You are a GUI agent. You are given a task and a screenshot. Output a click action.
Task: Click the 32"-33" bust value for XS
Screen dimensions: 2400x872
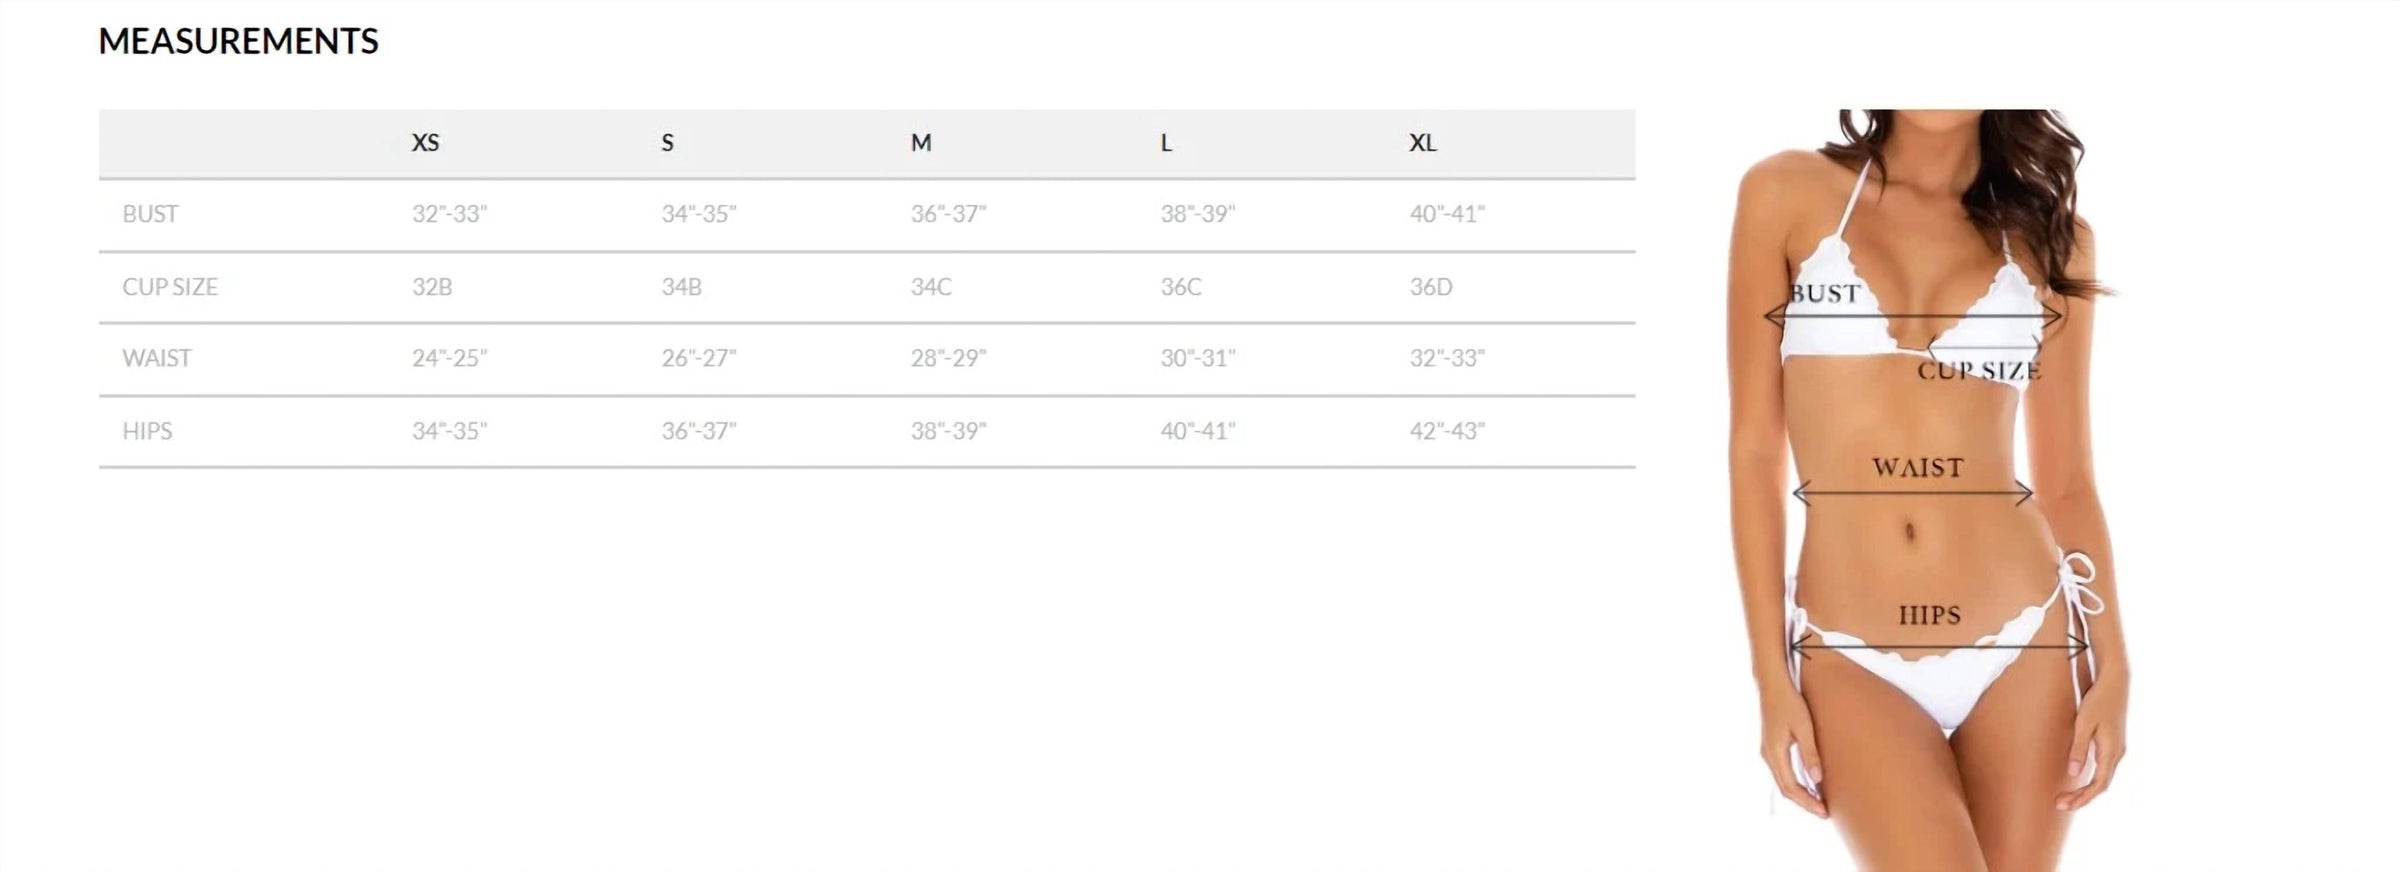coord(449,214)
